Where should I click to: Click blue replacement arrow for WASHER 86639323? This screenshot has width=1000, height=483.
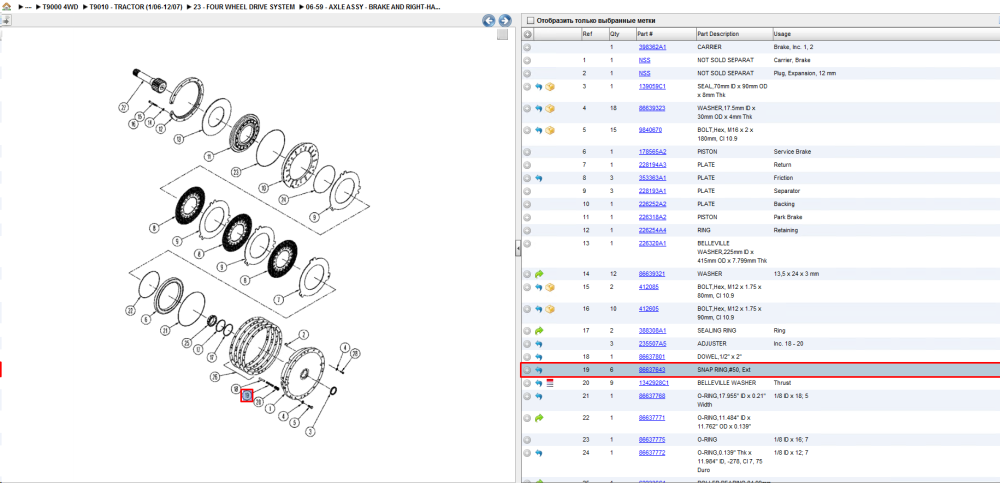(x=539, y=108)
